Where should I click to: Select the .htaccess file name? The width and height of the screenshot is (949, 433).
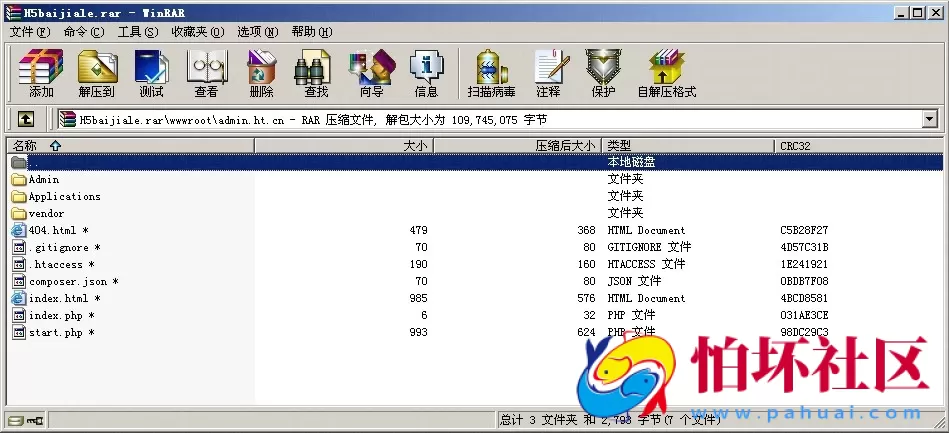tap(62, 264)
